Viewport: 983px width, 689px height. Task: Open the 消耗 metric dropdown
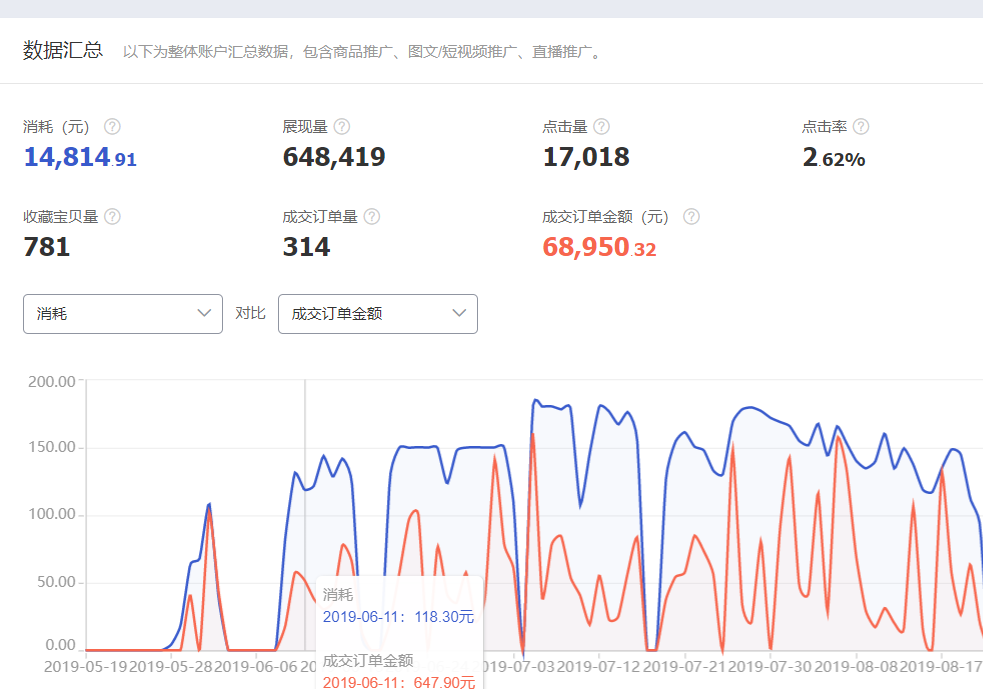coord(122,314)
